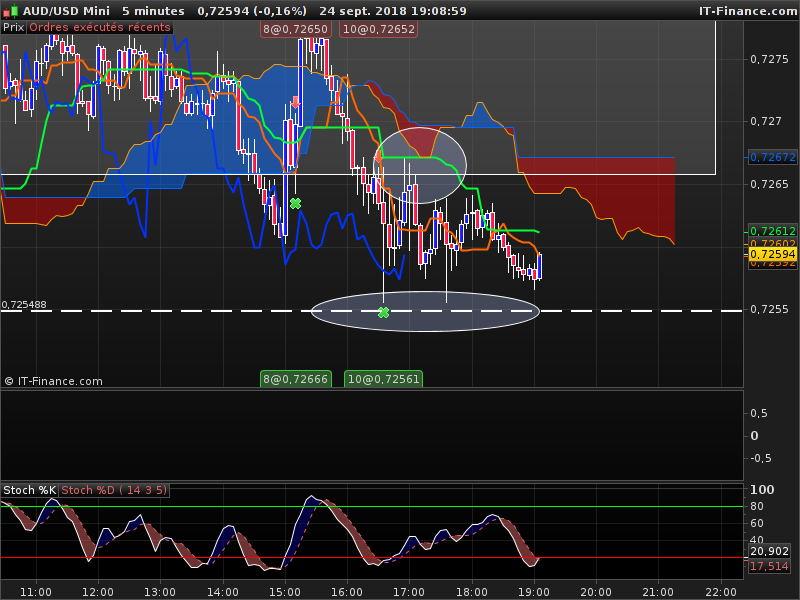Click the 16:00 time axis label

click(347, 592)
